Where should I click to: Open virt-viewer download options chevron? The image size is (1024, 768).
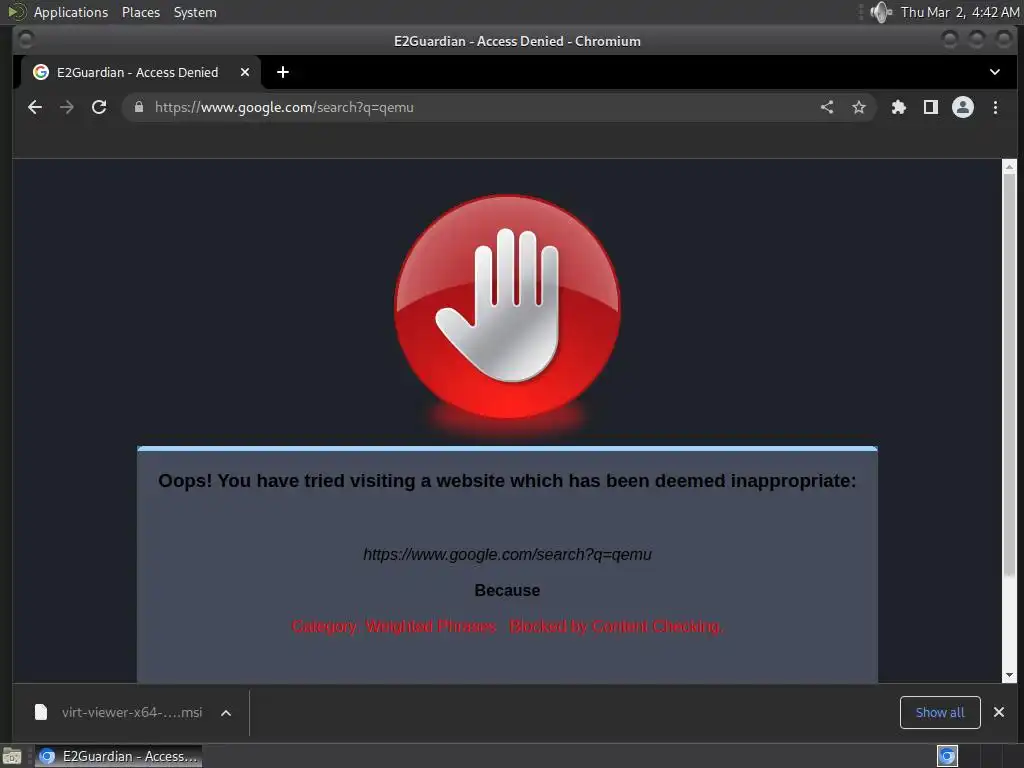coord(226,712)
